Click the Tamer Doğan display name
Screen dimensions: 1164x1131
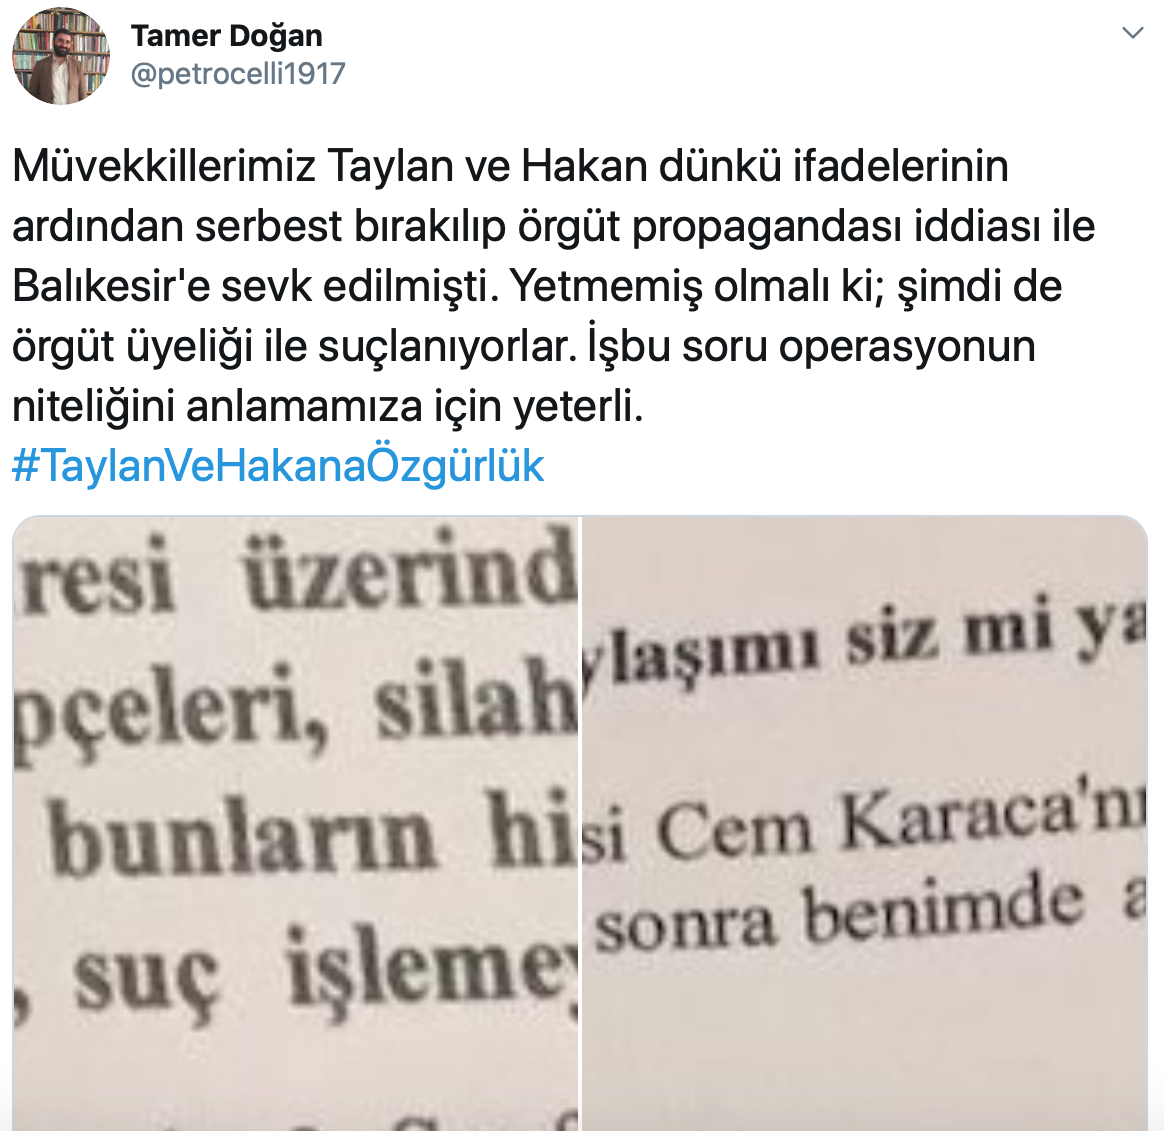point(226,36)
